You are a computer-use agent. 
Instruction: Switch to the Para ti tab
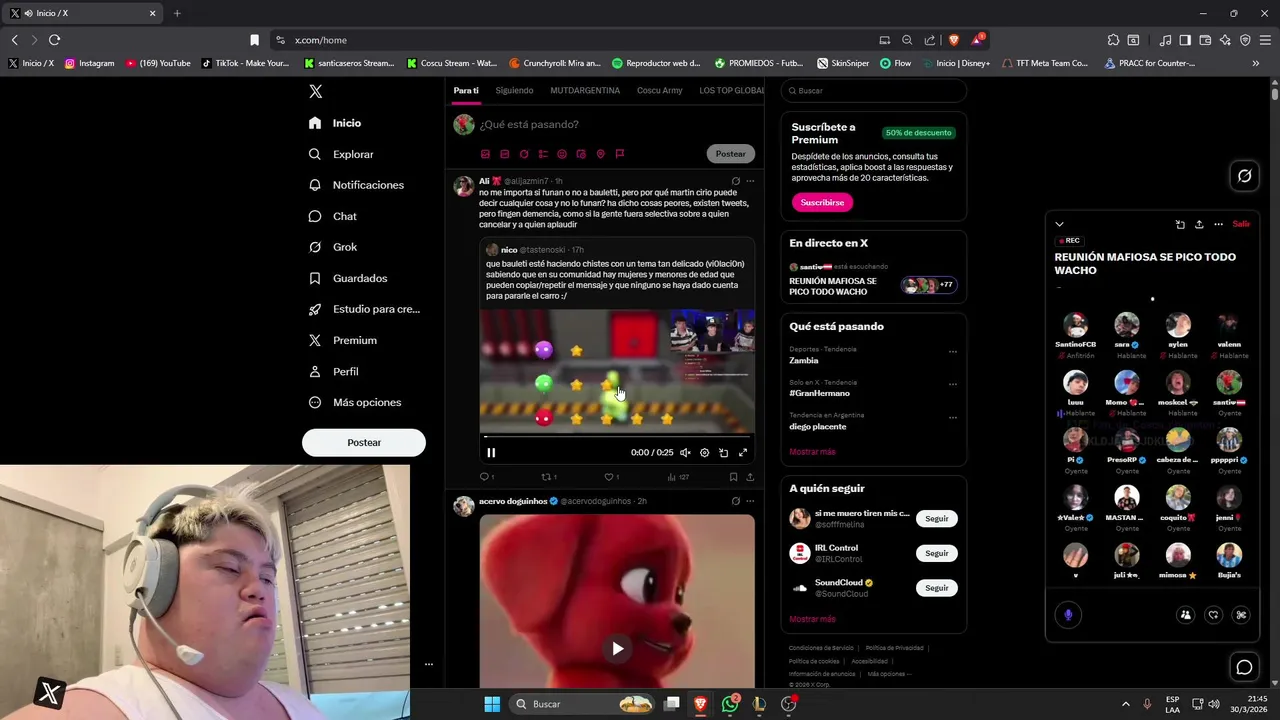[466, 90]
